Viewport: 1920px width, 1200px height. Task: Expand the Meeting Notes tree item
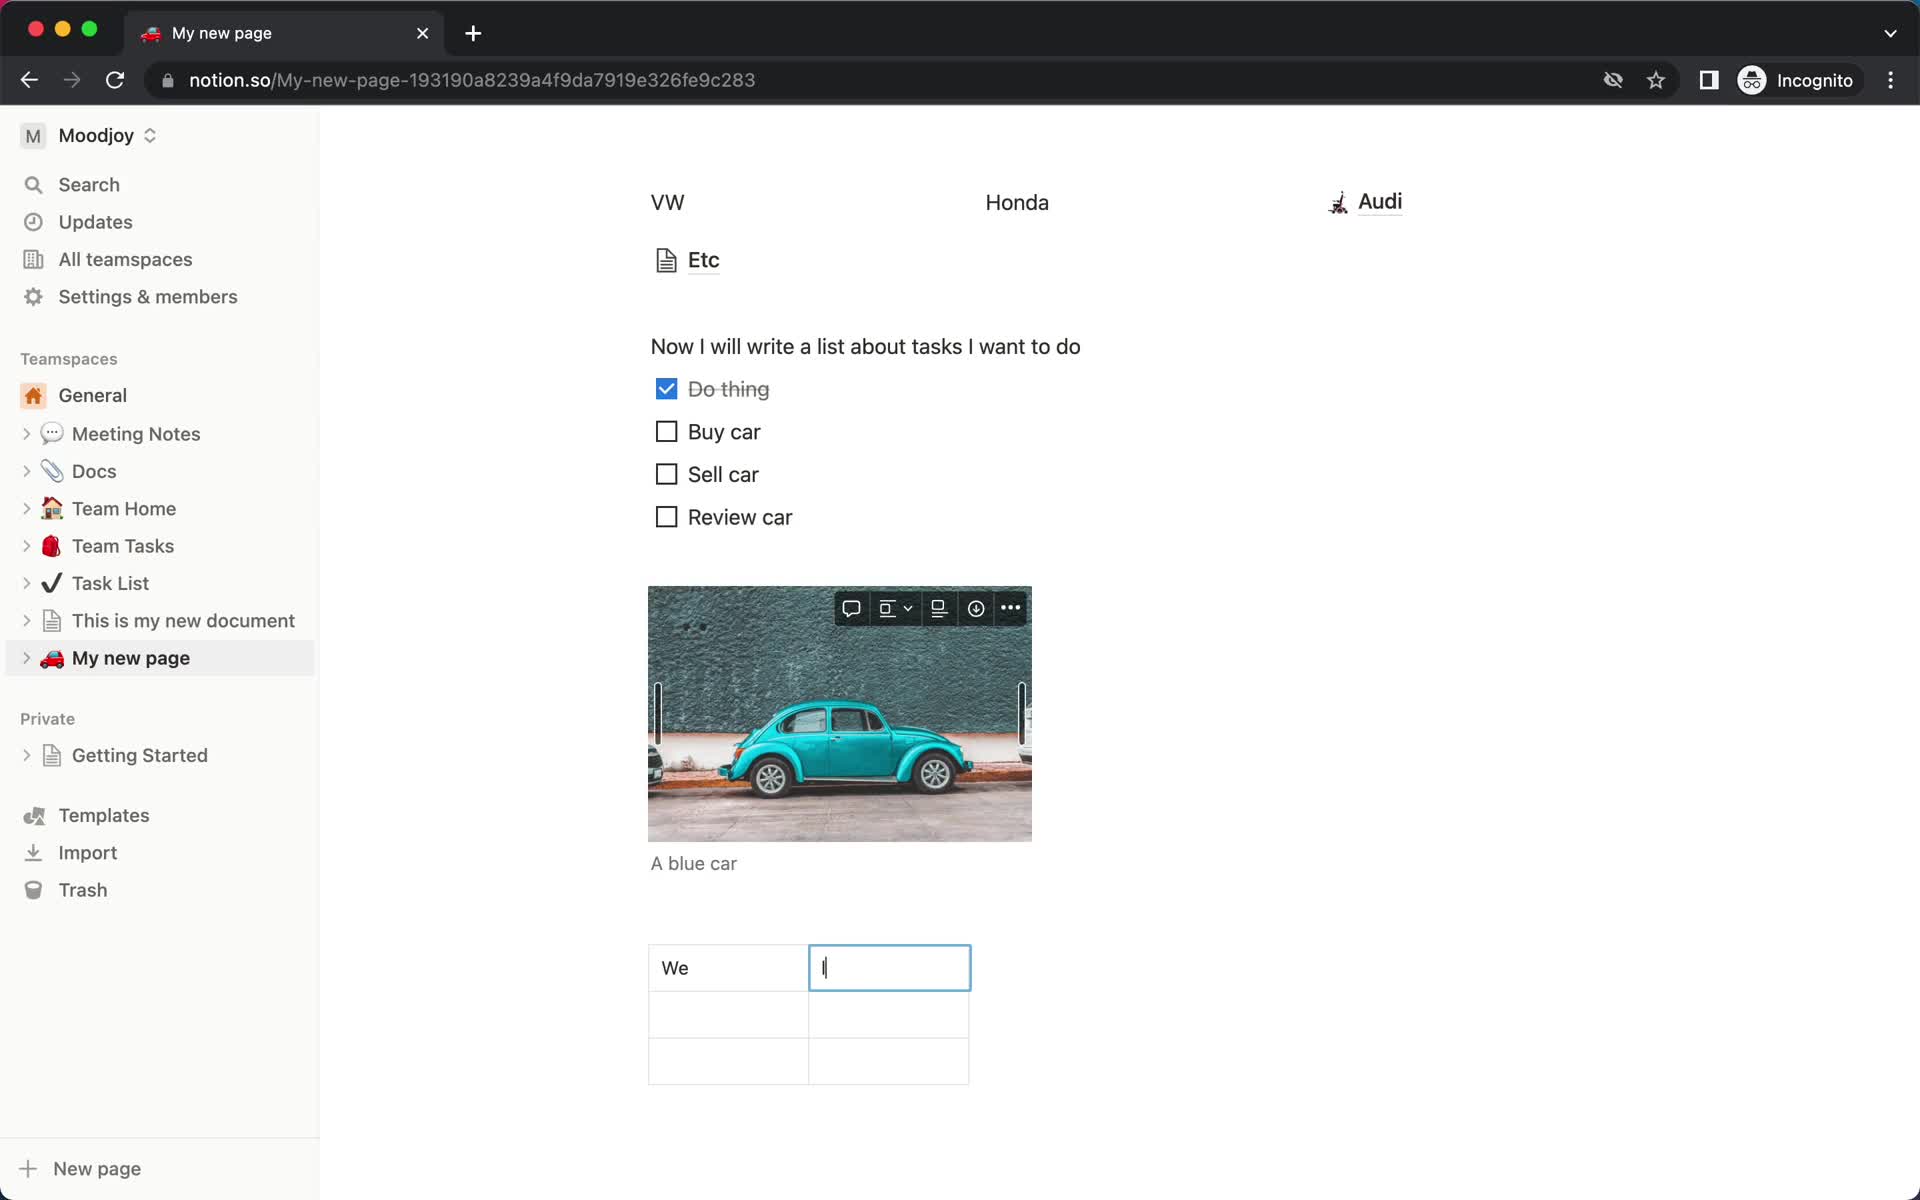tap(28, 434)
